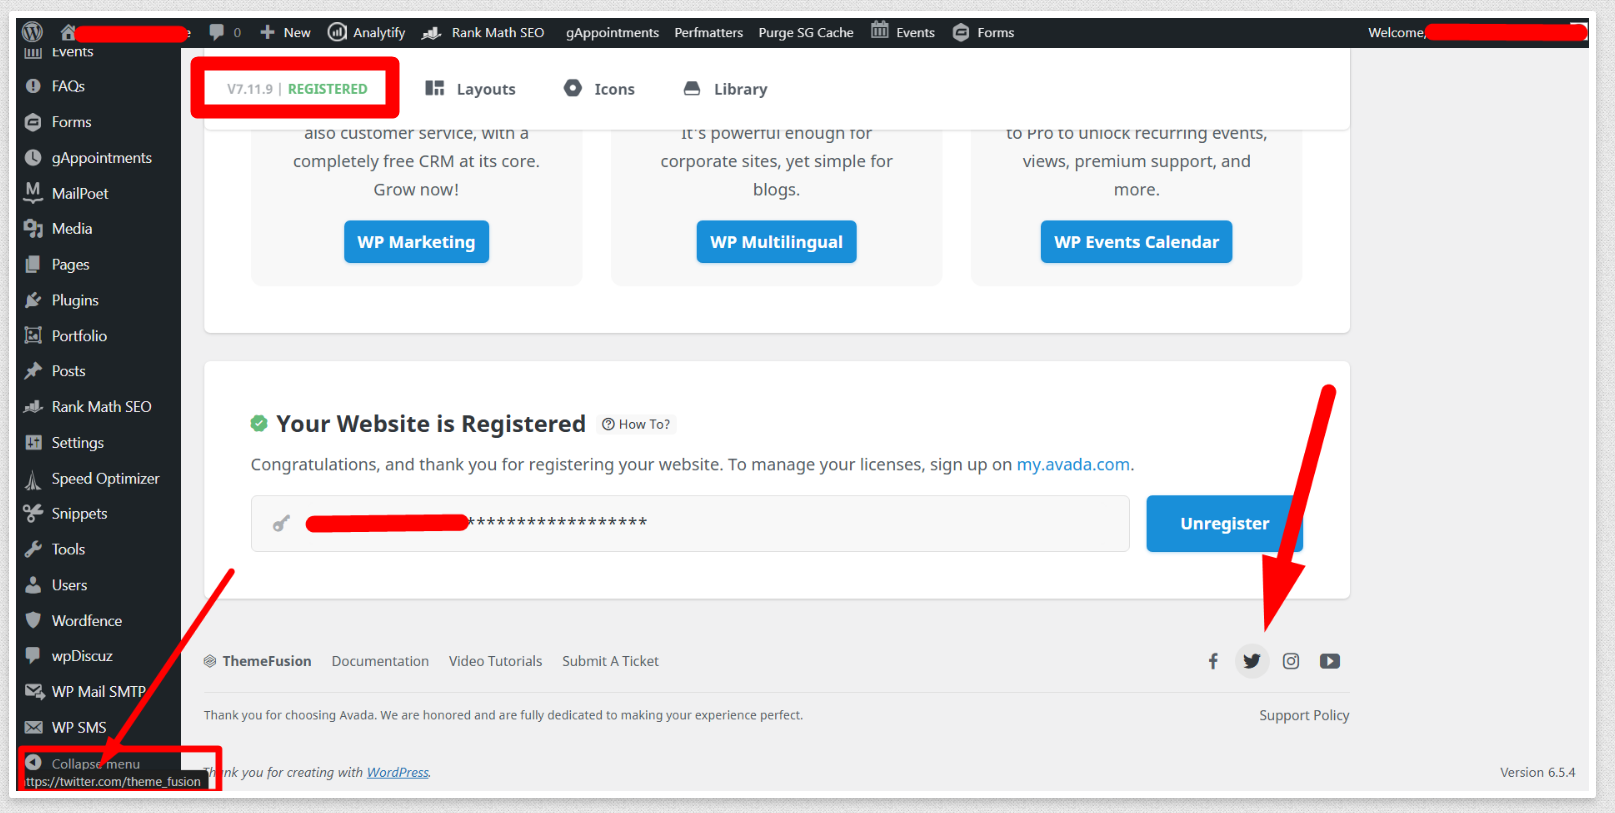Click the Unregister button
This screenshot has width=1615, height=813.
point(1224,523)
